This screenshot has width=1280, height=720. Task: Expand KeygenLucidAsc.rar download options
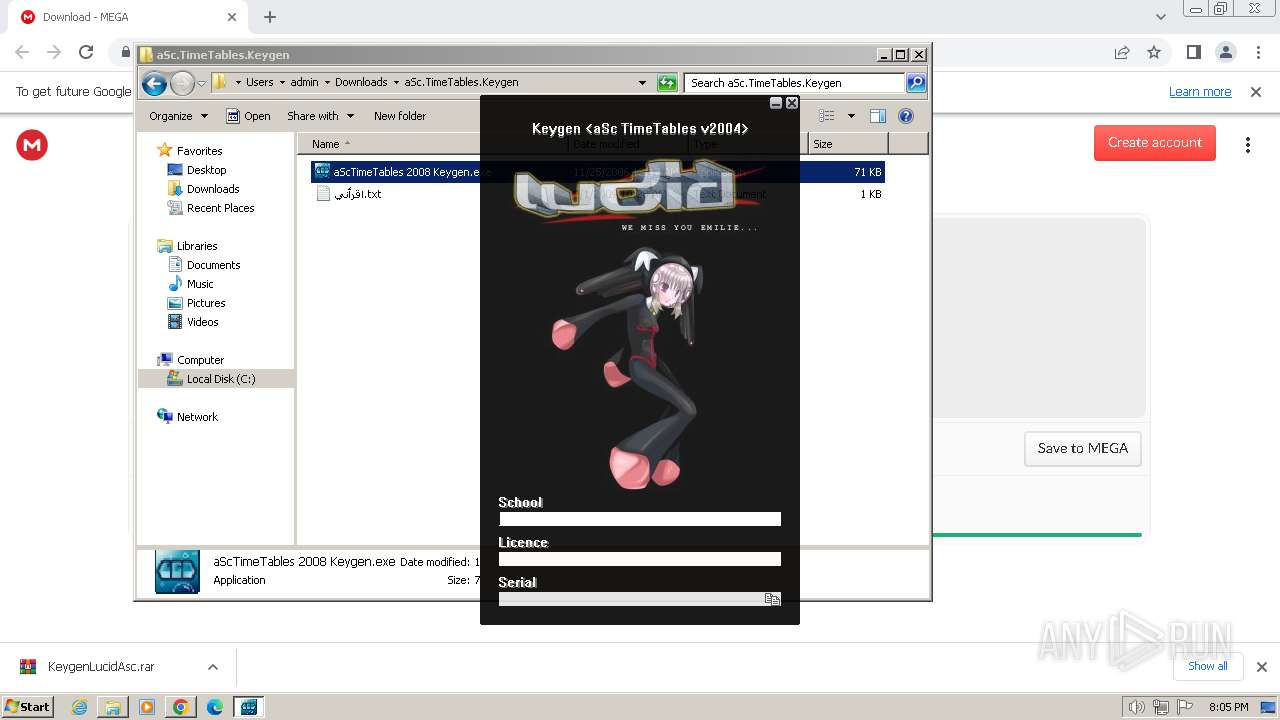[x=213, y=667]
